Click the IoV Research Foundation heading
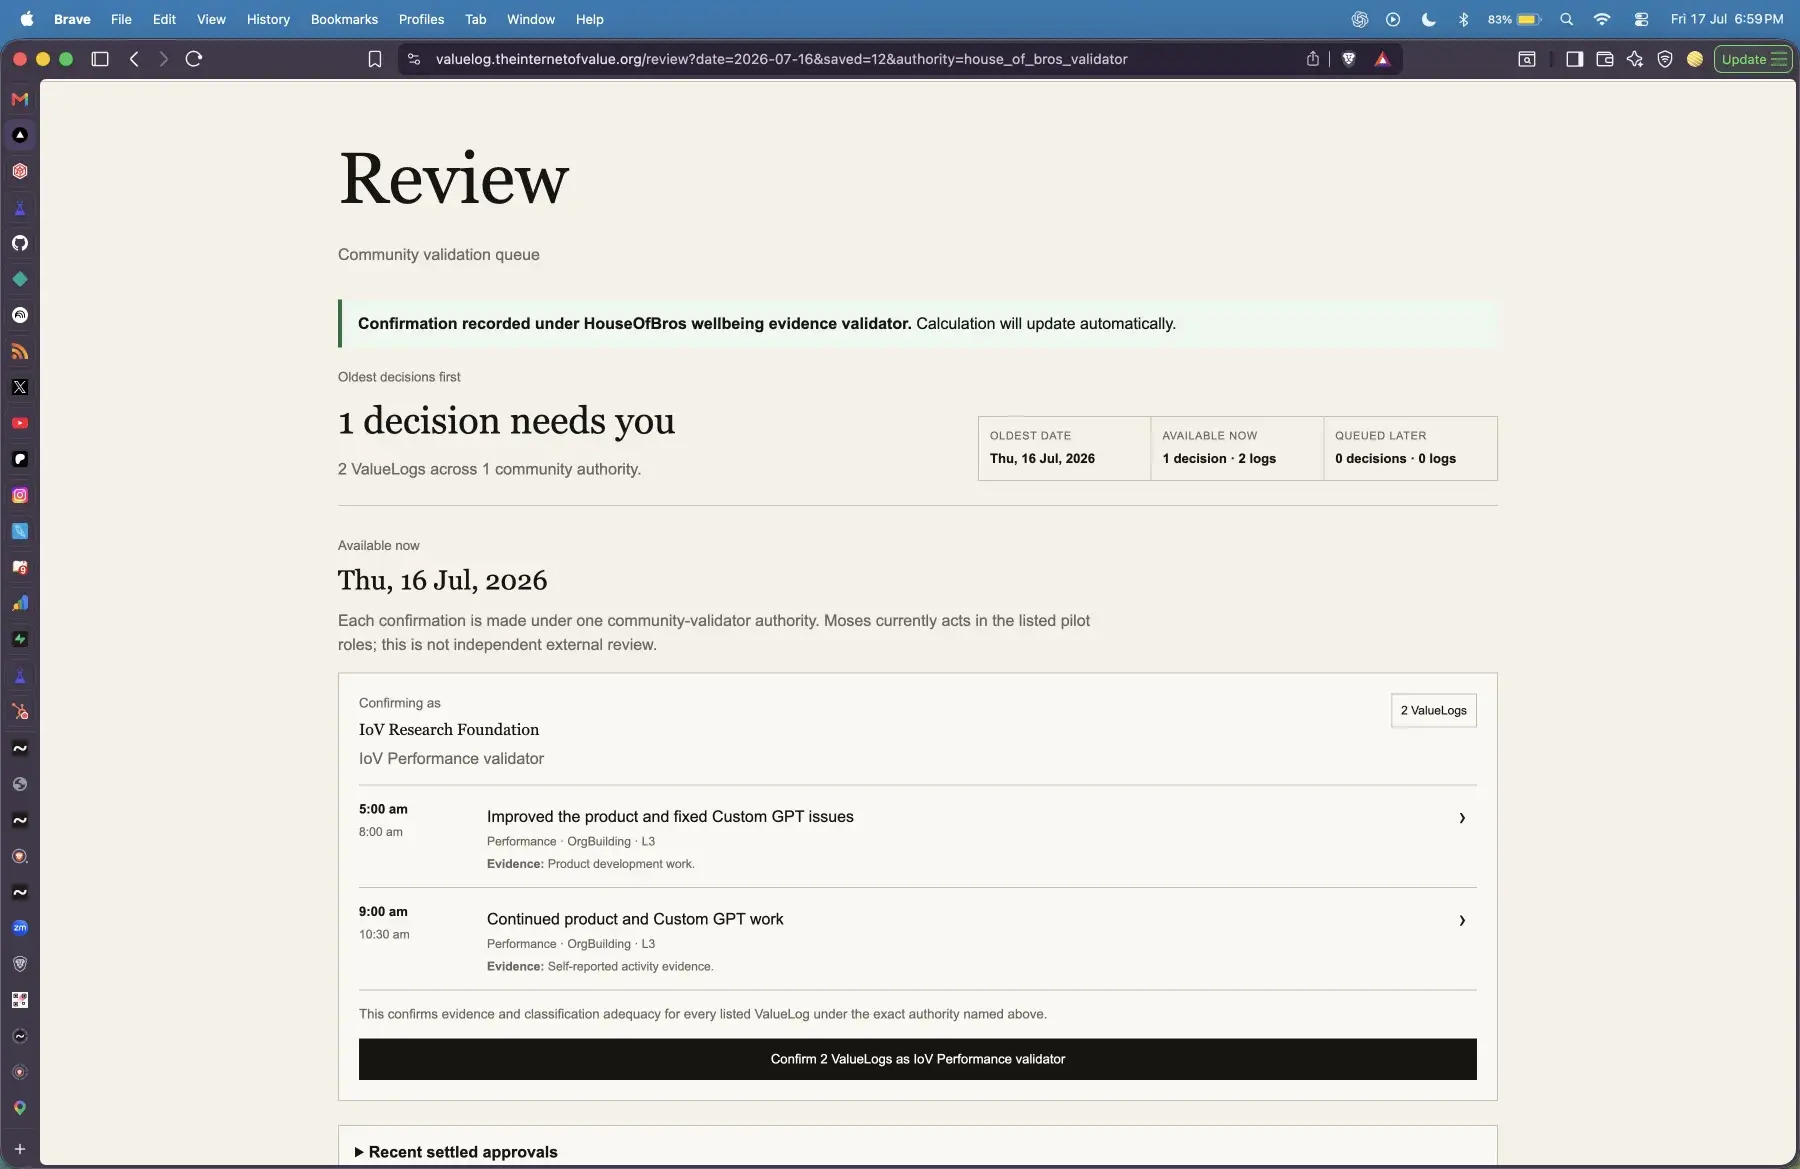The height and width of the screenshot is (1169, 1800). (449, 729)
